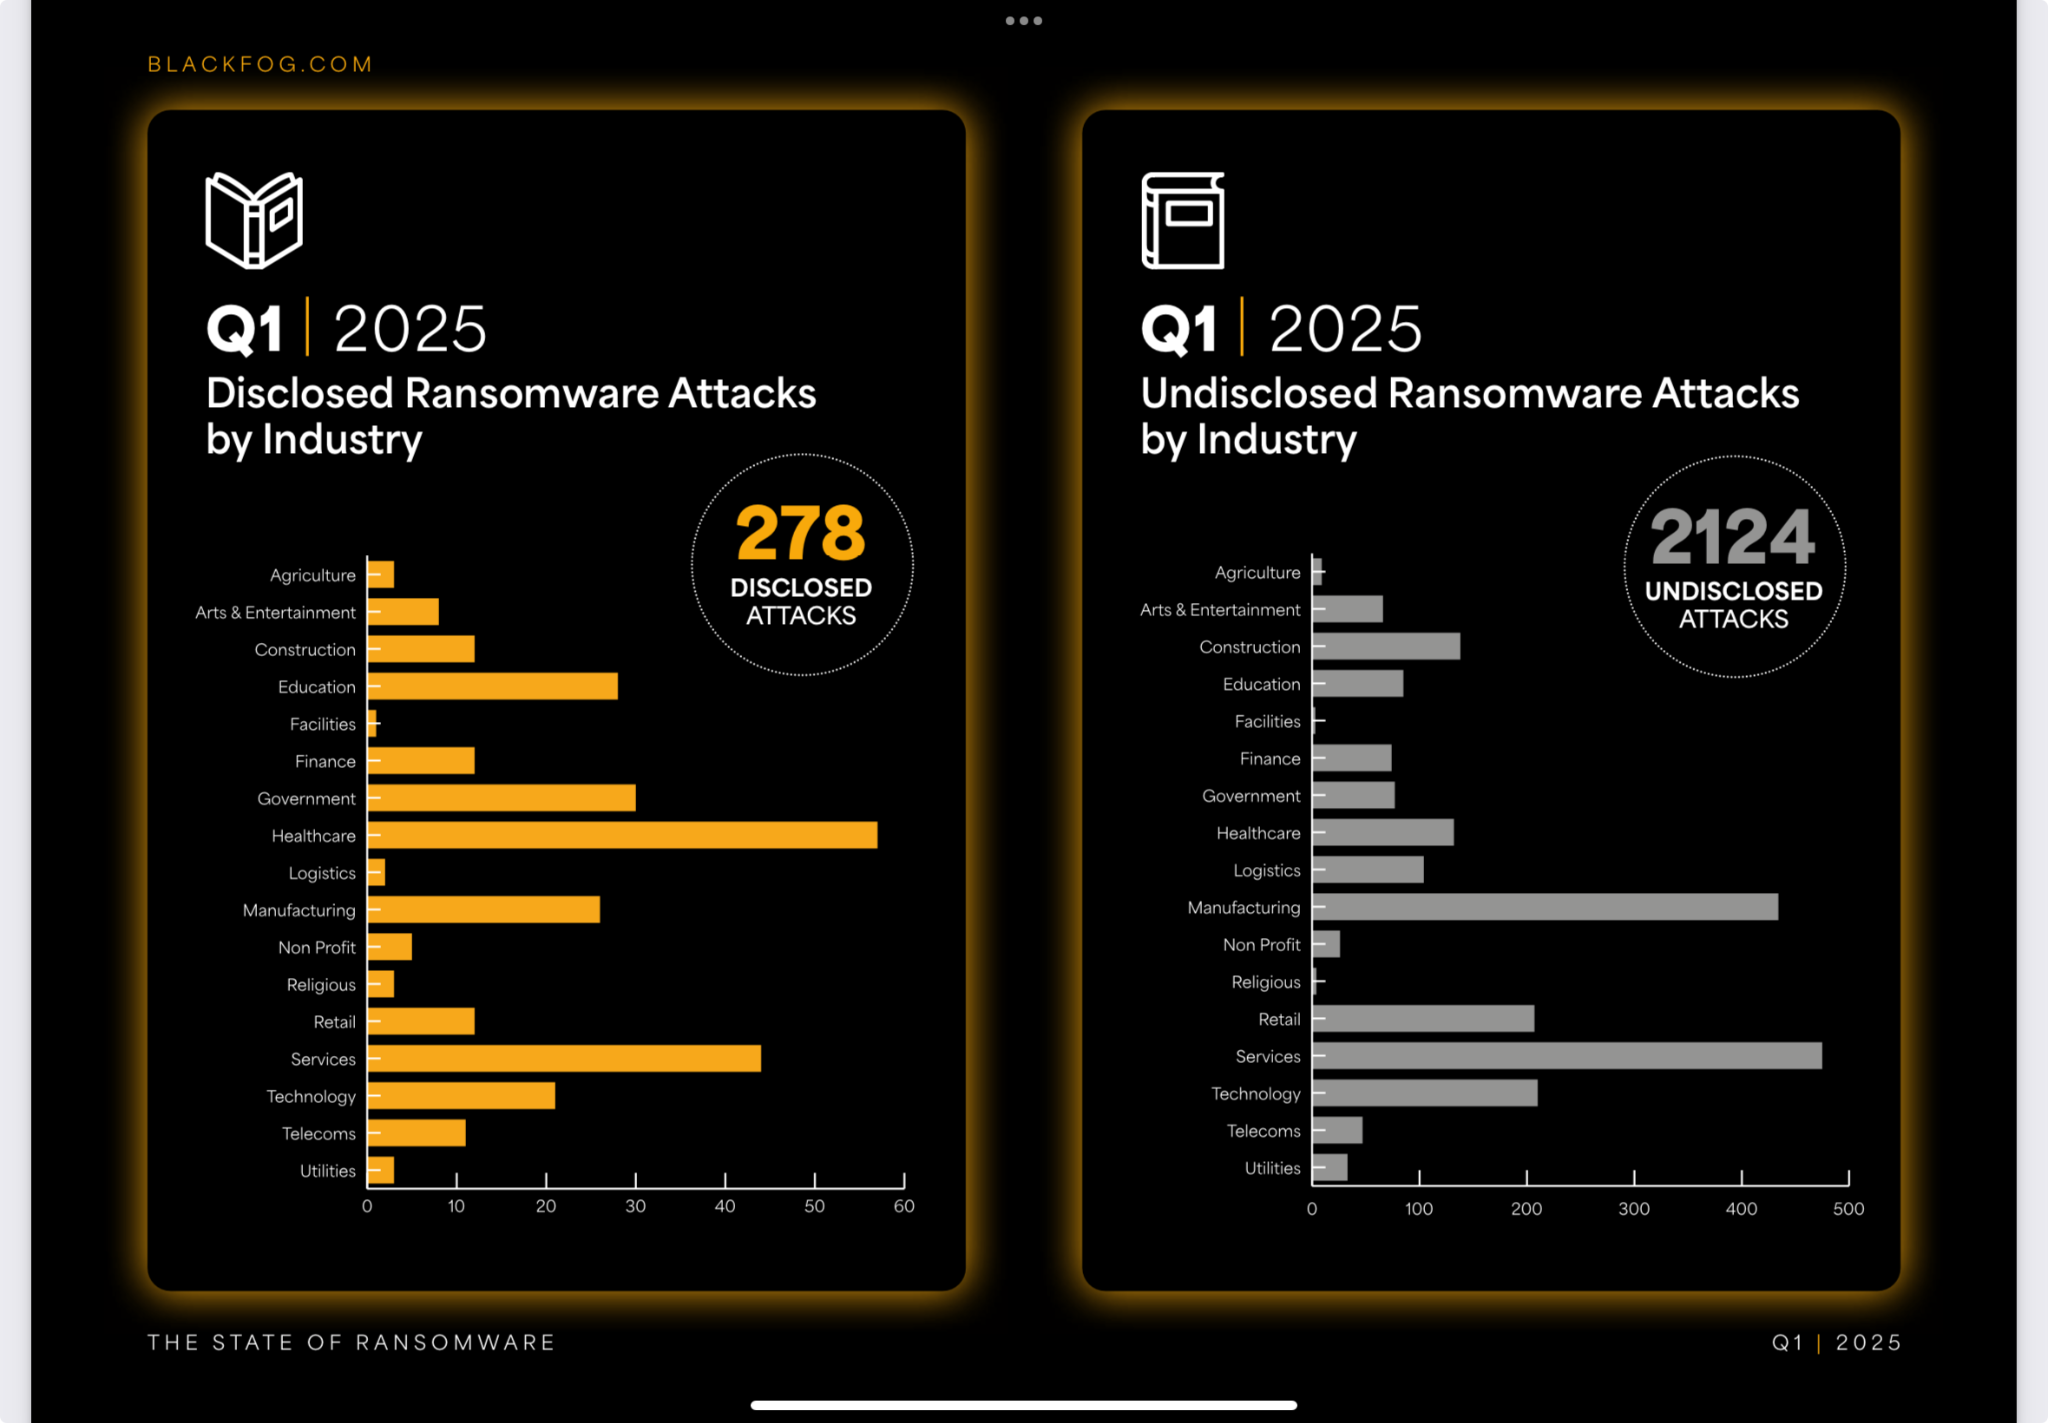Click the Q1 | 2025 footer label
Viewport: 2048px width, 1423px height.
pos(1835,1342)
